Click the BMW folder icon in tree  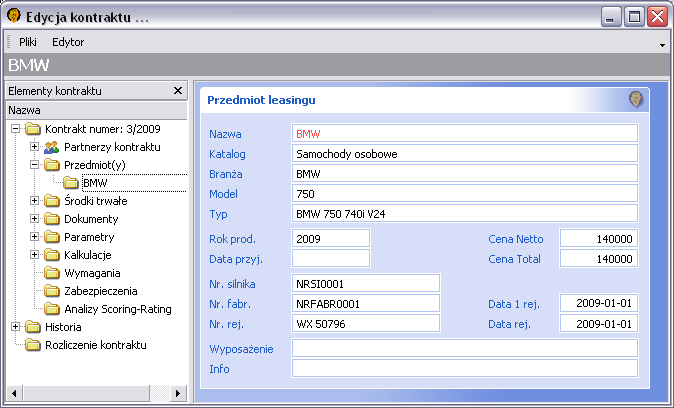pos(70,183)
